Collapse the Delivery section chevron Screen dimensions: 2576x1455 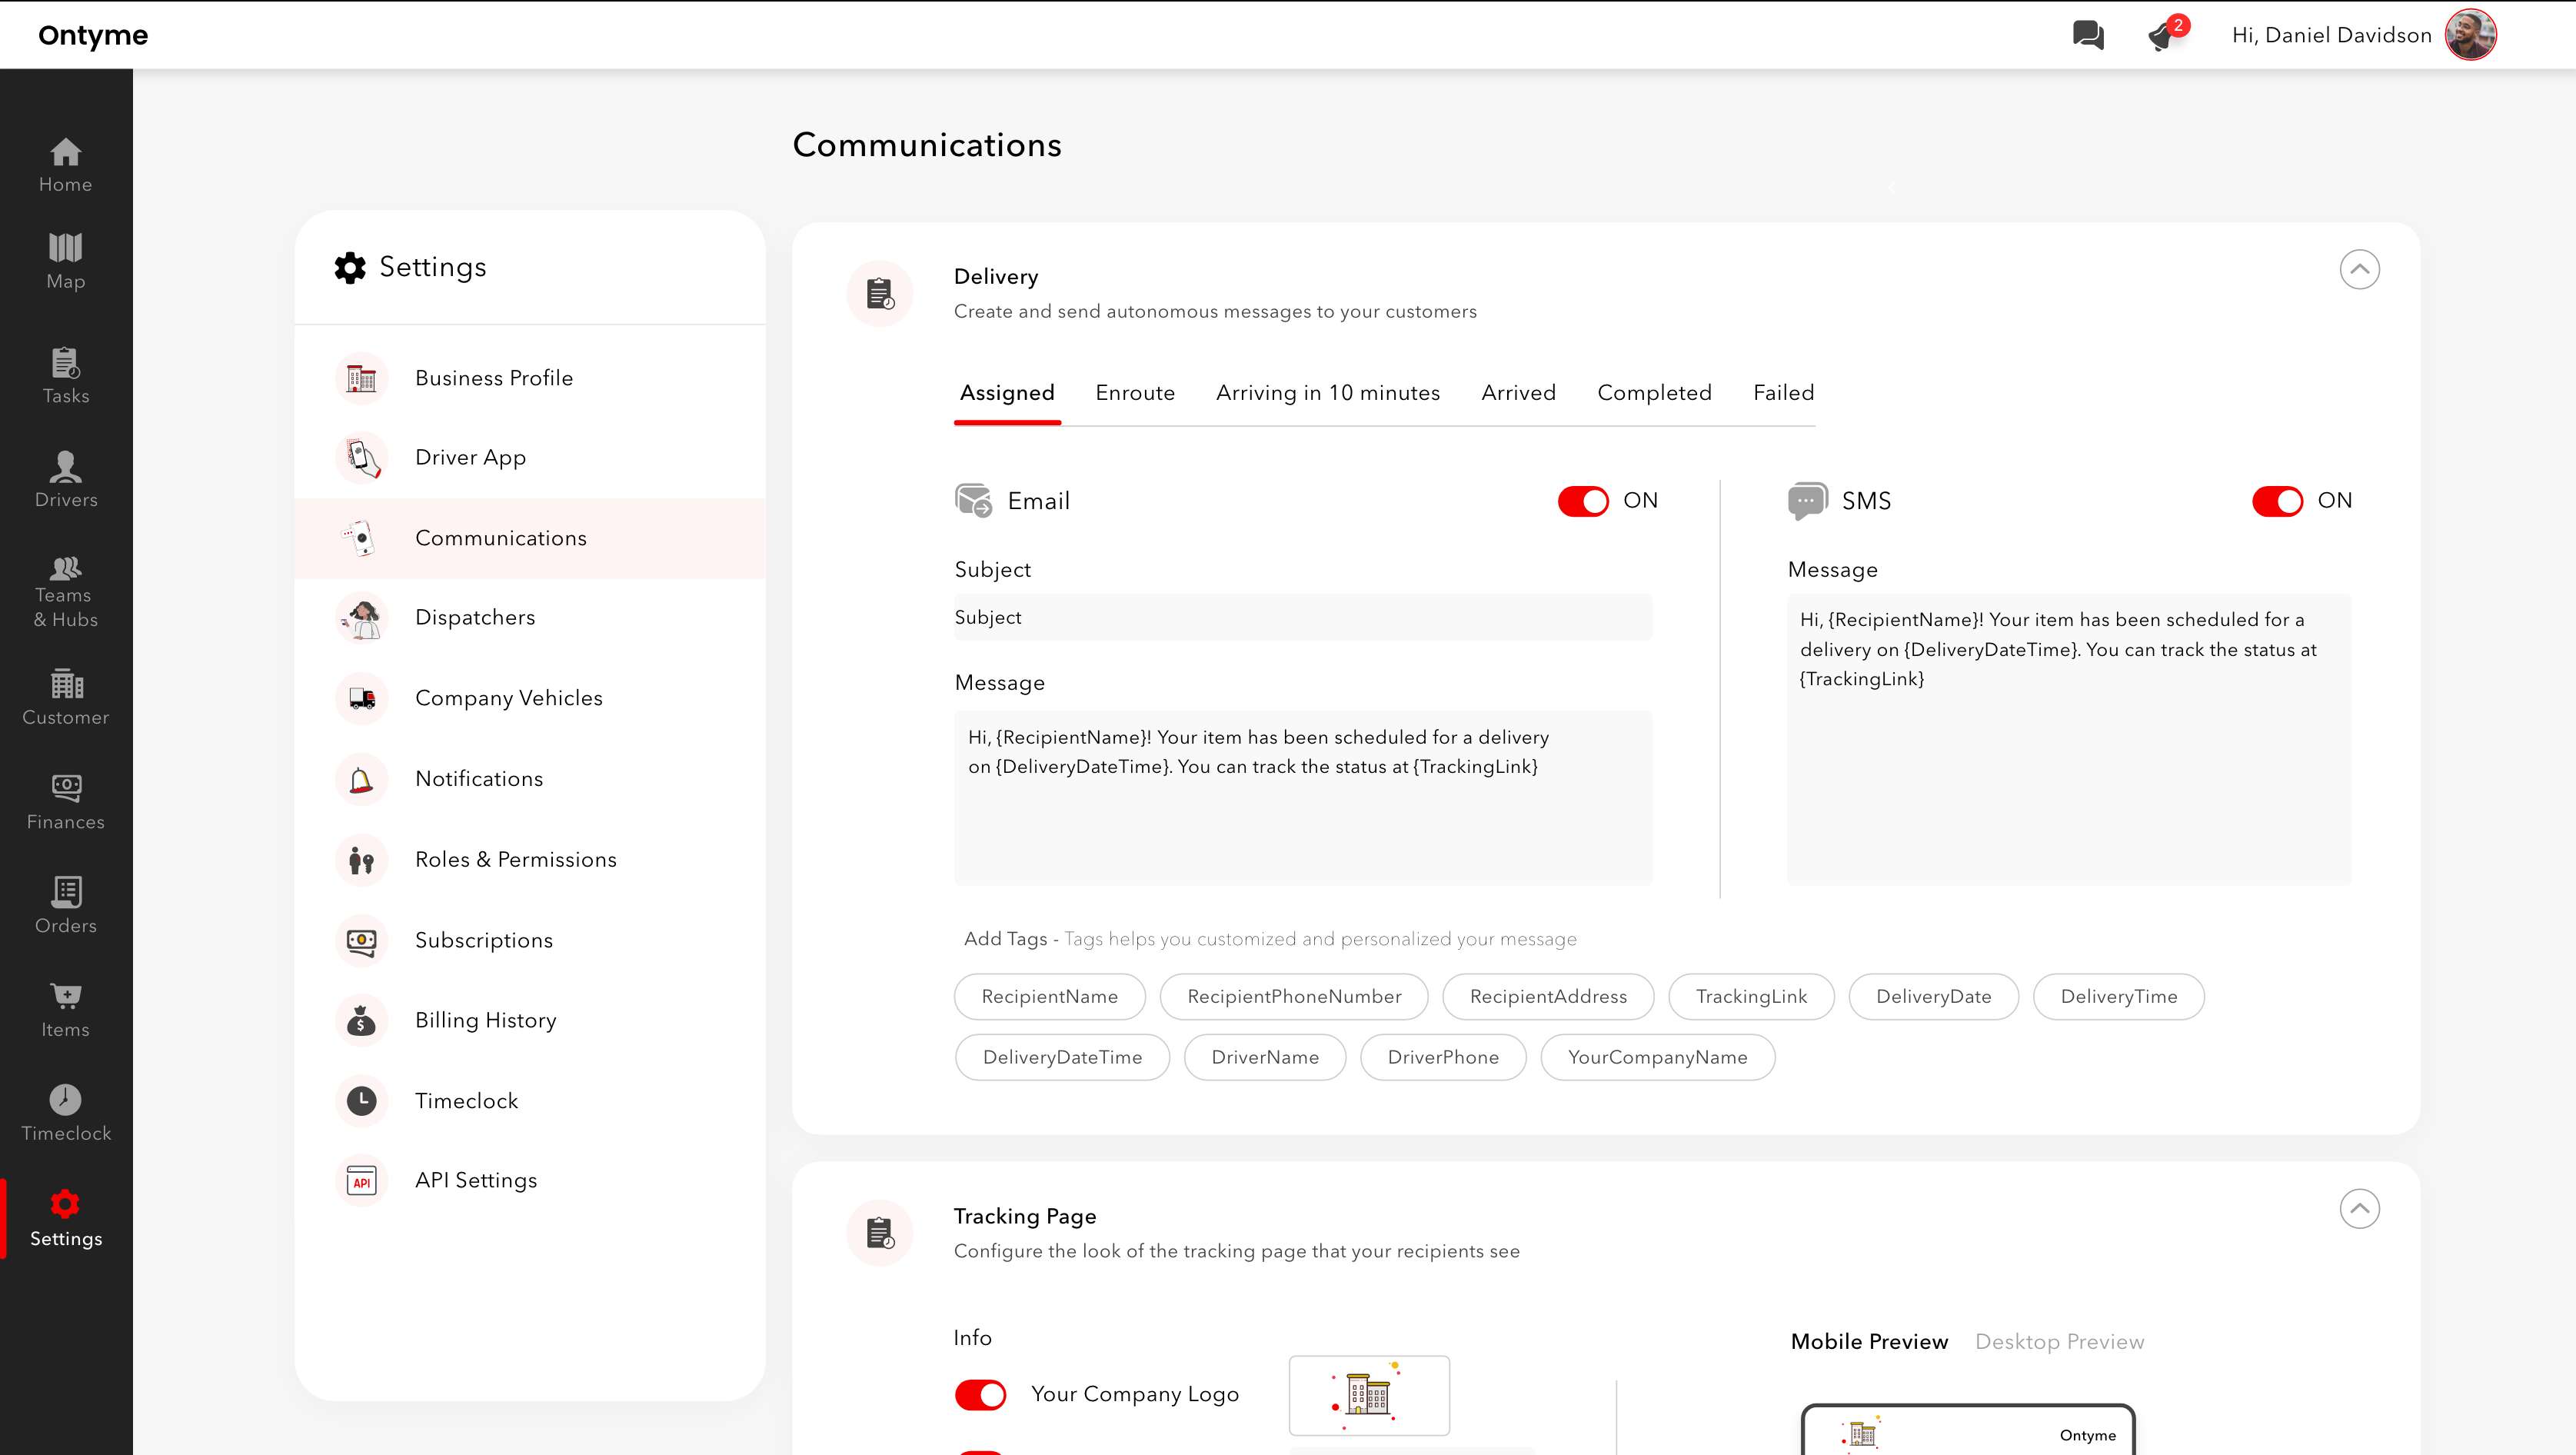coord(2359,269)
